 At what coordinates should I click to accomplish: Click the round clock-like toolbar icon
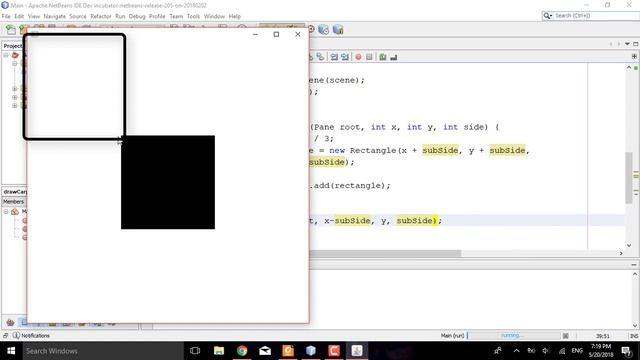[x=311, y=29]
